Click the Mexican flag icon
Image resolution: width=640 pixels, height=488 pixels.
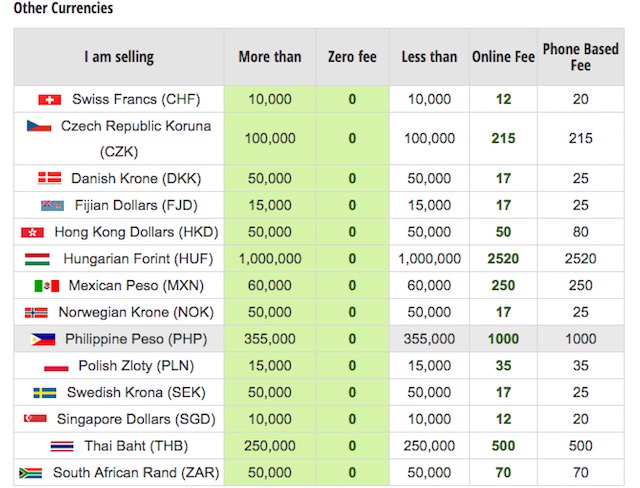click(x=47, y=286)
